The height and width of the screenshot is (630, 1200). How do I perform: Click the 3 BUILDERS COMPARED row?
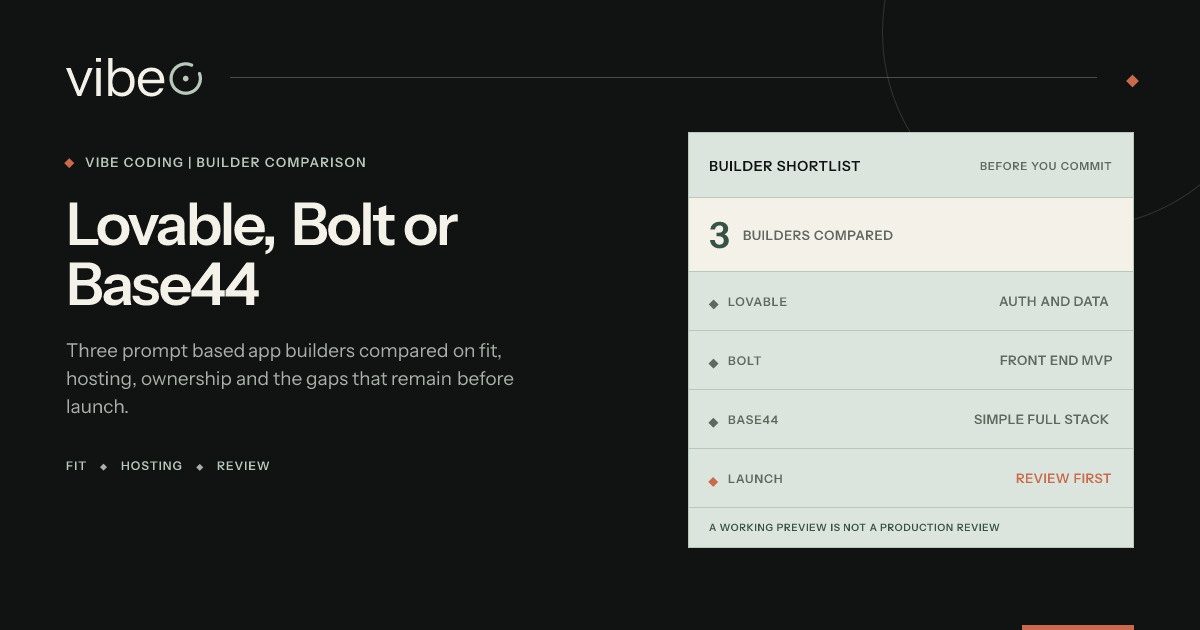tap(911, 235)
